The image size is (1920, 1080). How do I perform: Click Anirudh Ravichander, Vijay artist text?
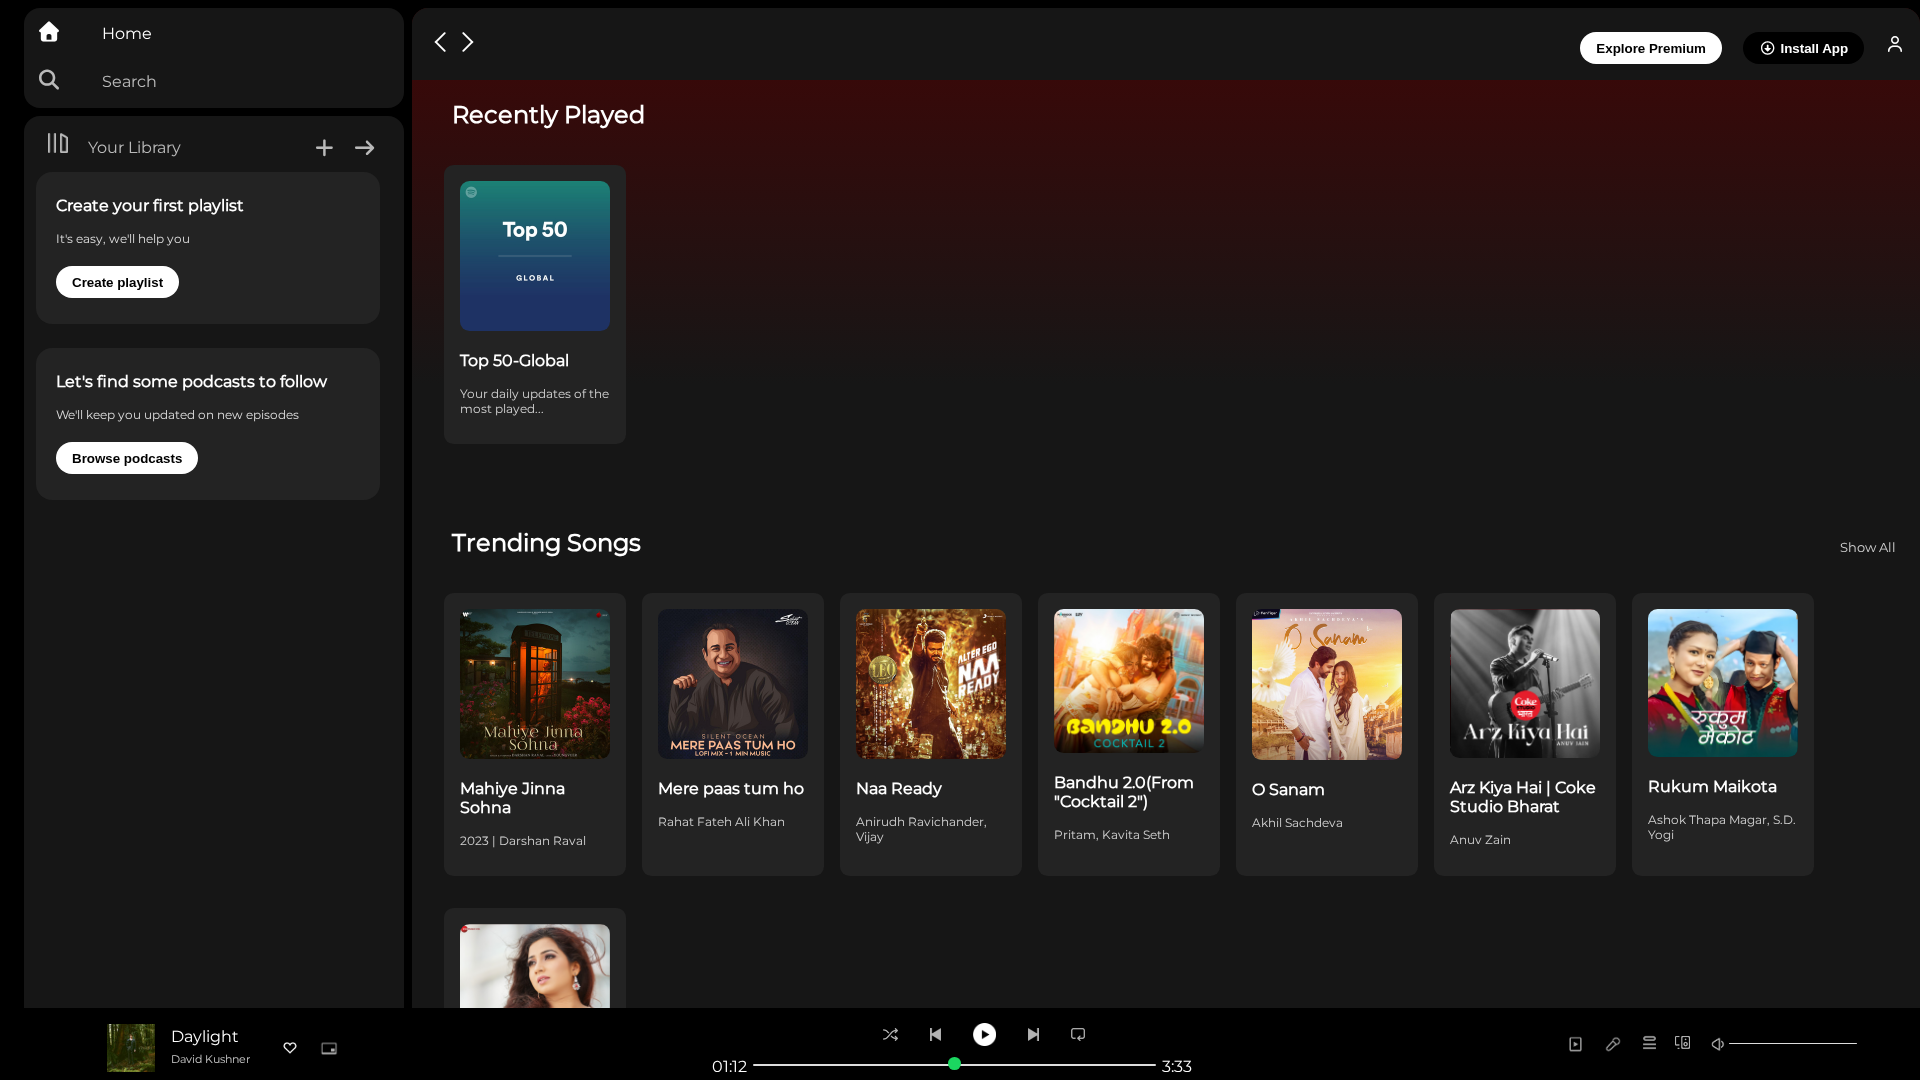coord(921,829)
